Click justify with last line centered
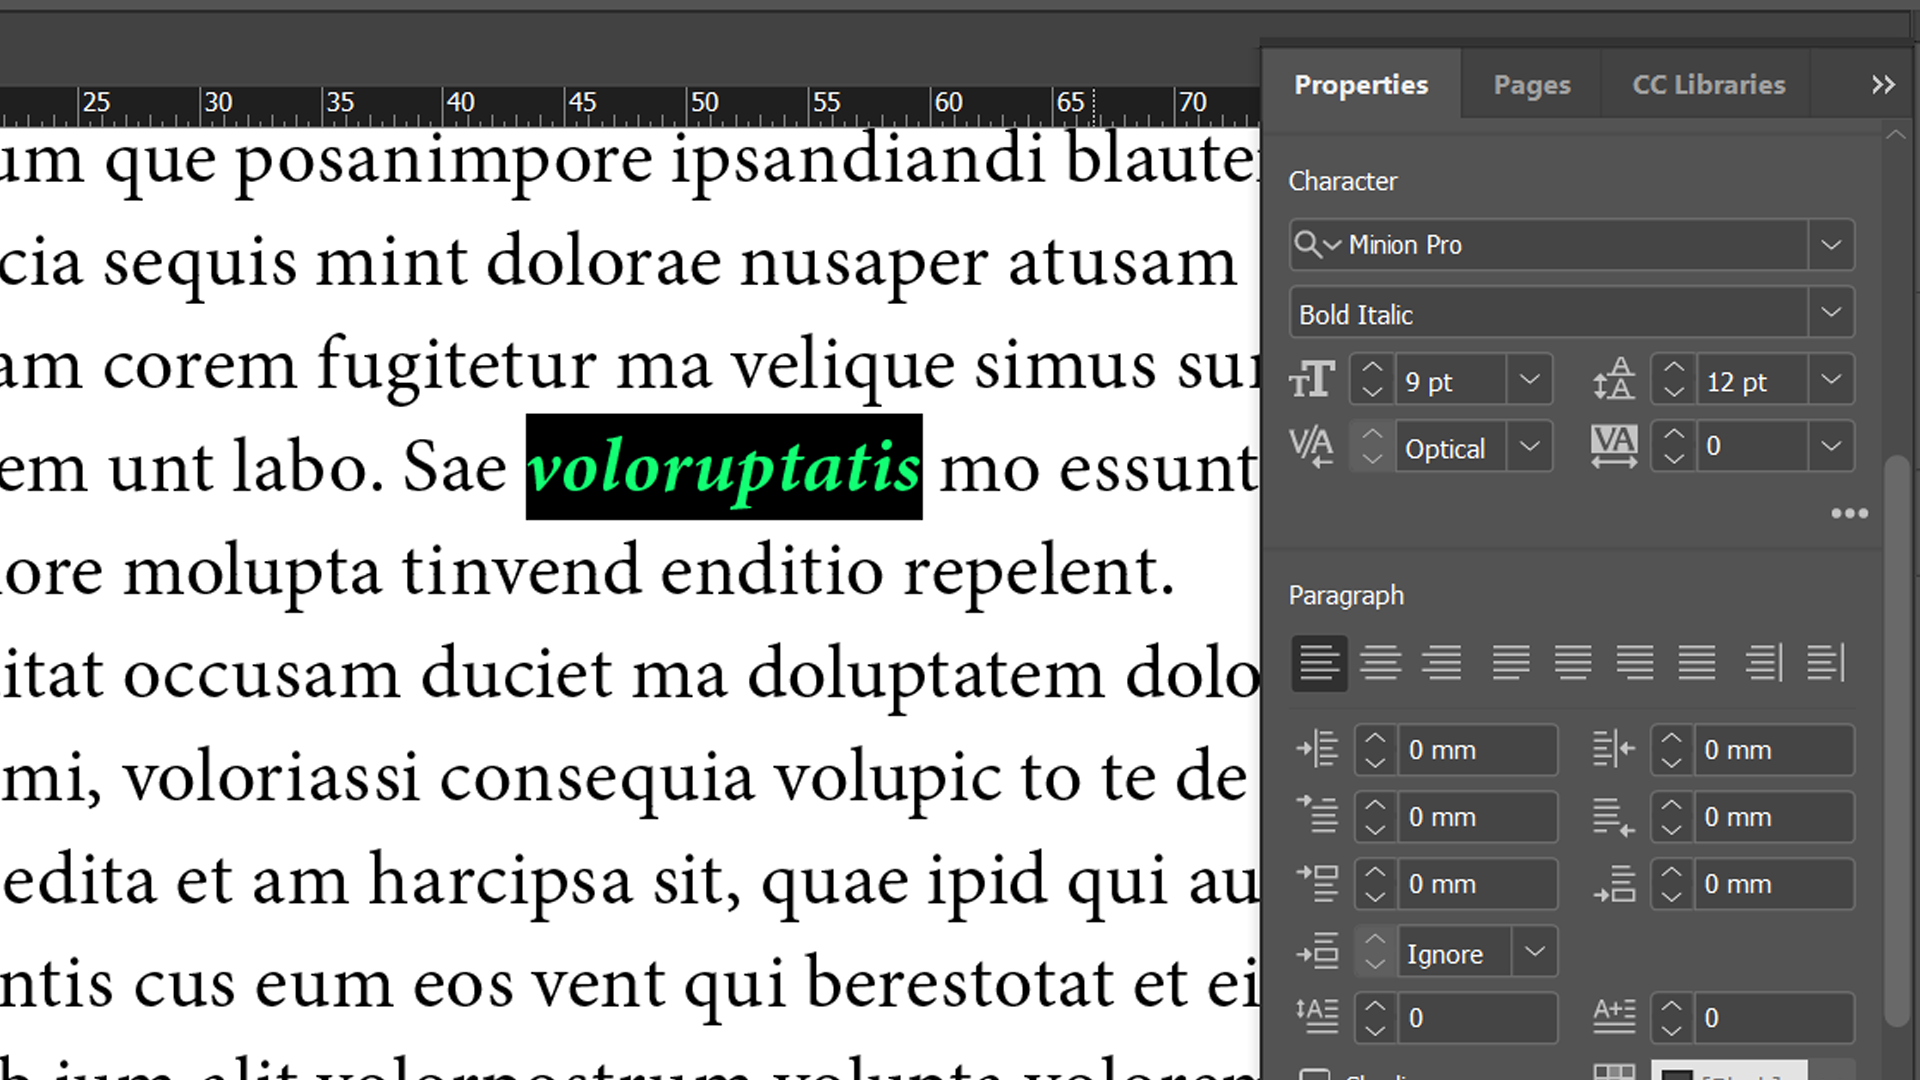Viewport: 1920px width, 1080px height. pyautogui.click(x=1573, y=663)
